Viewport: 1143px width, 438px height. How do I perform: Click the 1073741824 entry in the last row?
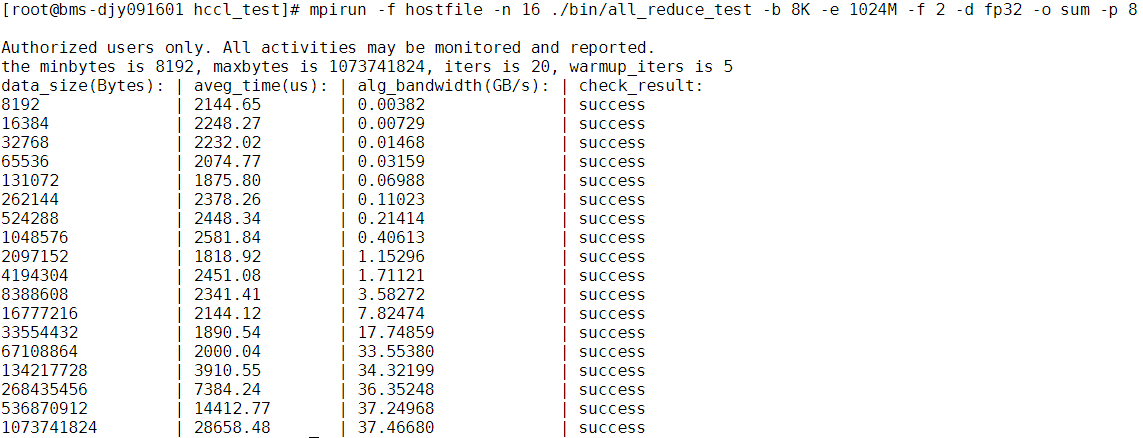point(50,428)
